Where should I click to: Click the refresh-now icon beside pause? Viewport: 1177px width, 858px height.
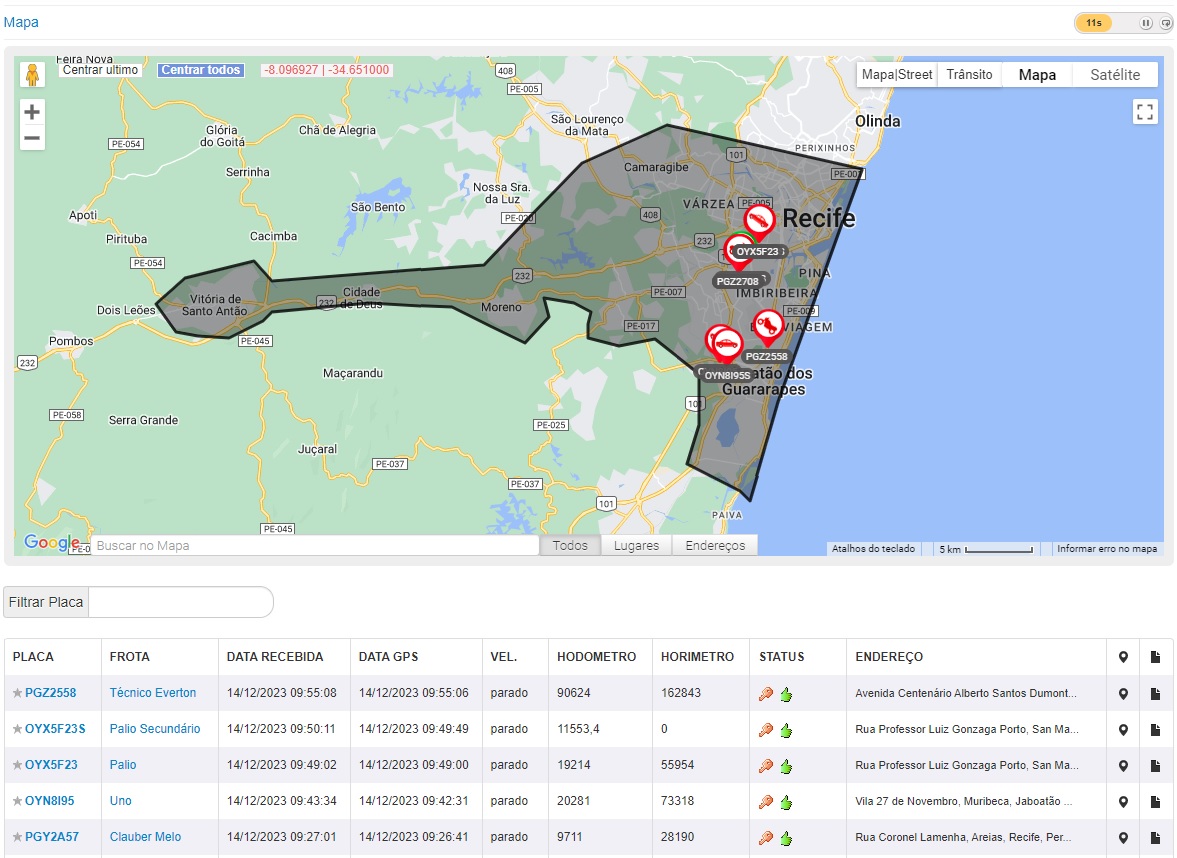[1166, 23]
